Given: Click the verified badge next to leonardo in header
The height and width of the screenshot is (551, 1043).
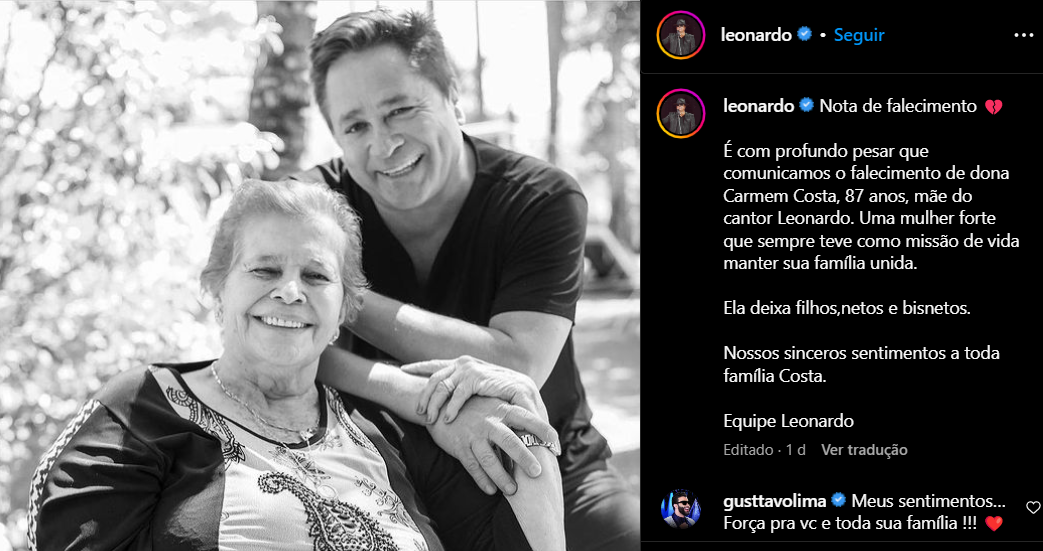Looking at the screenshot, I should pos(804,35).
